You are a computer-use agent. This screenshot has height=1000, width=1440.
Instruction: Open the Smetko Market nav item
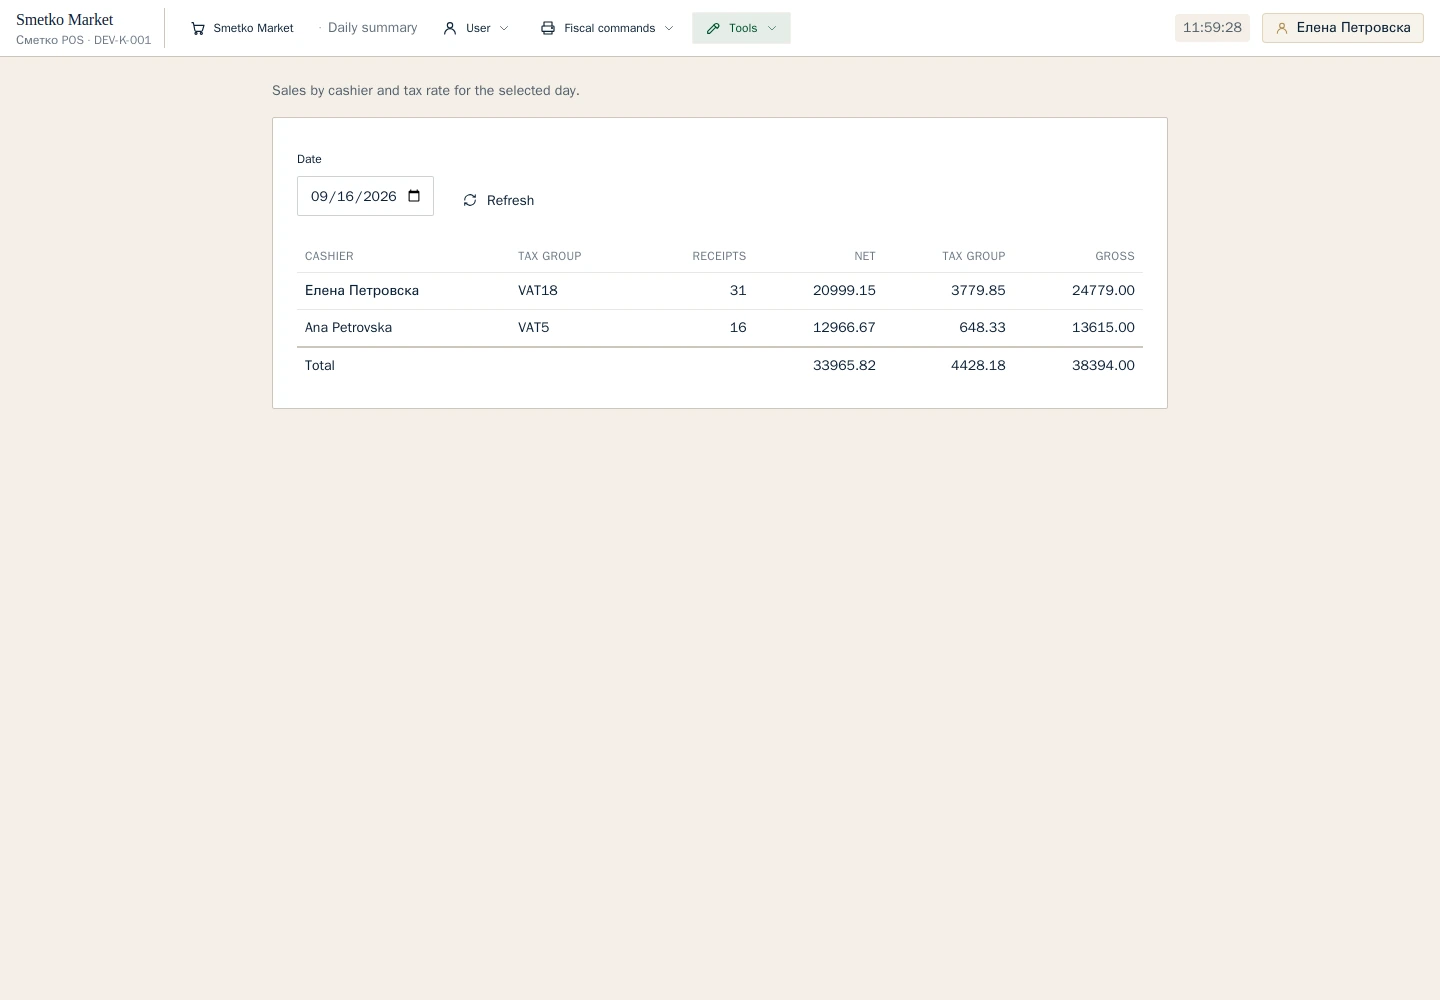[242, 28]
